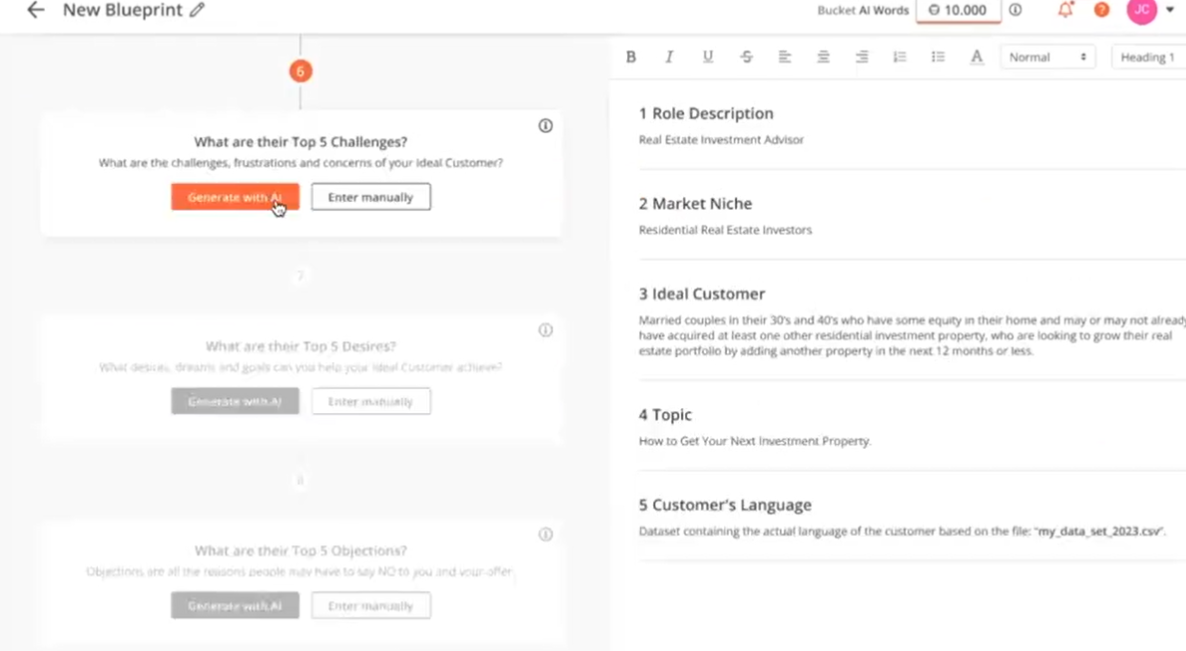The image size is (1186, 651).
Task: Enable center text alignment
Action: pyautogui.click(x=823, y=56)
